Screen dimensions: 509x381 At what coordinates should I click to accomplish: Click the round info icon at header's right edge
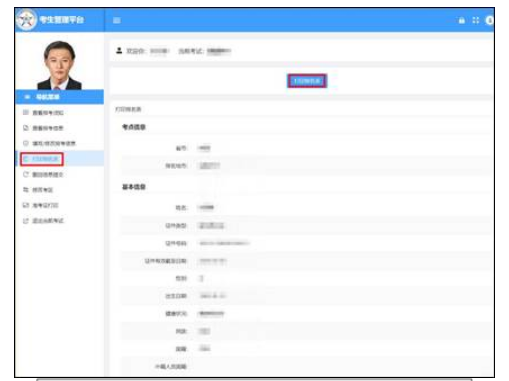[489, 20]
